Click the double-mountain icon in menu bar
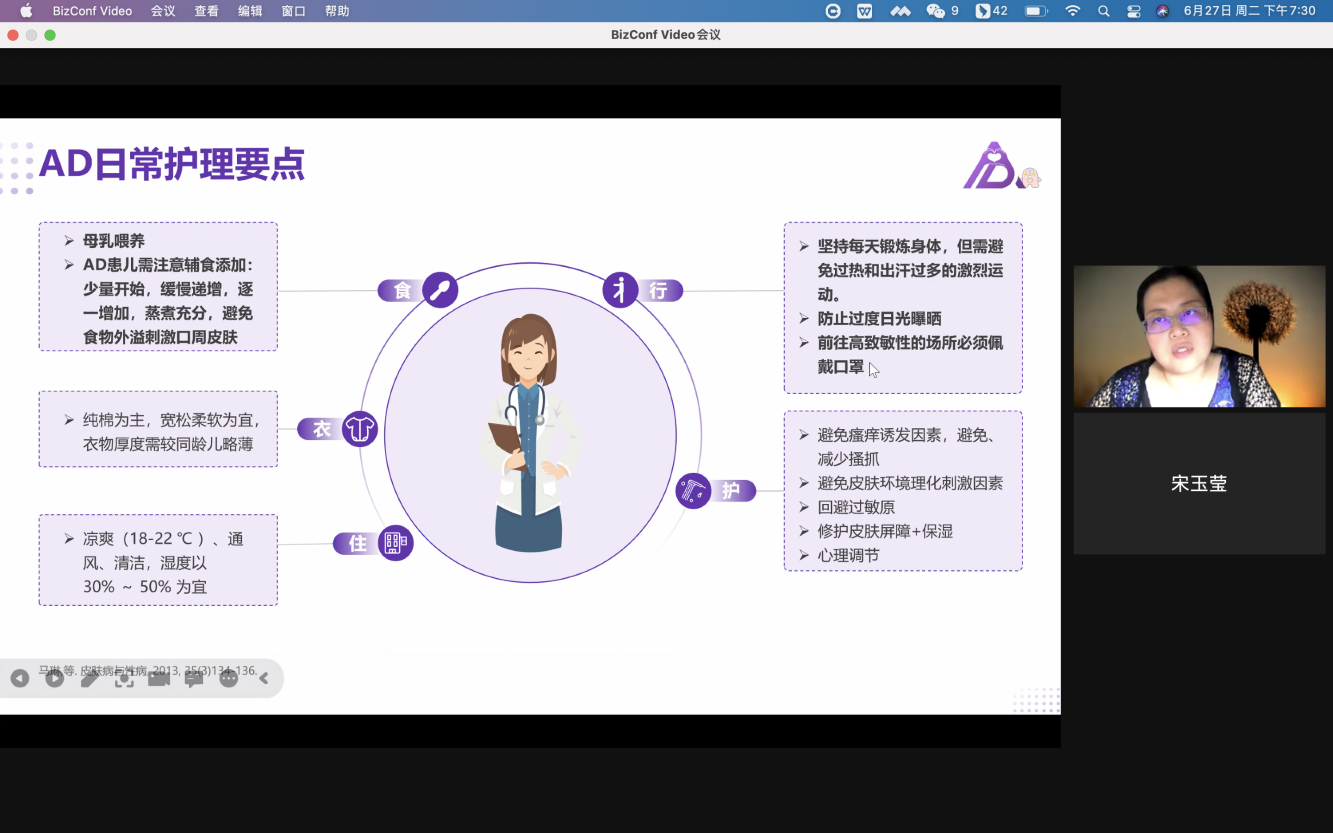The height and width of the screenshot is (833, 1333). 900,11
